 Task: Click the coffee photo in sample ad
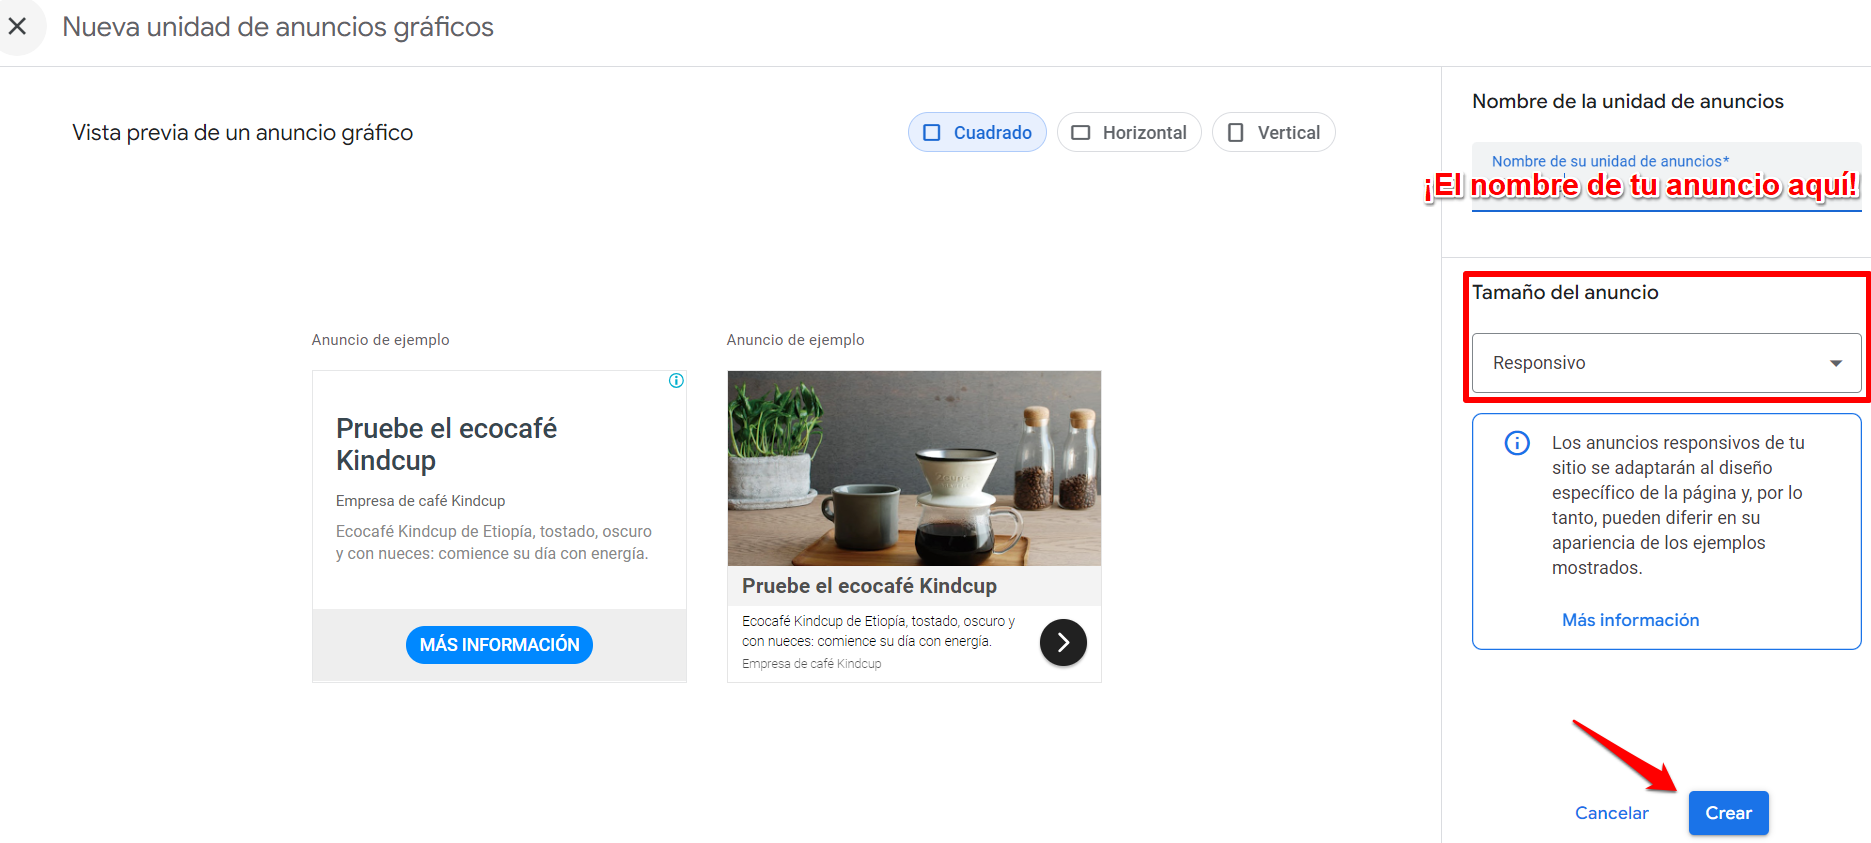click(x=914, y=468)
